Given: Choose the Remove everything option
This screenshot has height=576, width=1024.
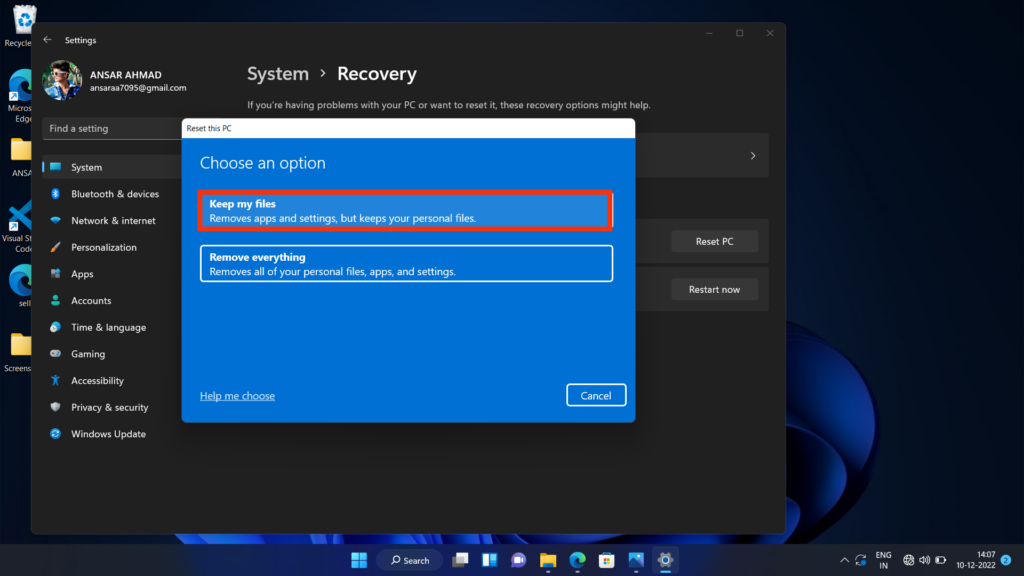Looking at the screenshot, I should pyautogui.click(x=406, y=263).
